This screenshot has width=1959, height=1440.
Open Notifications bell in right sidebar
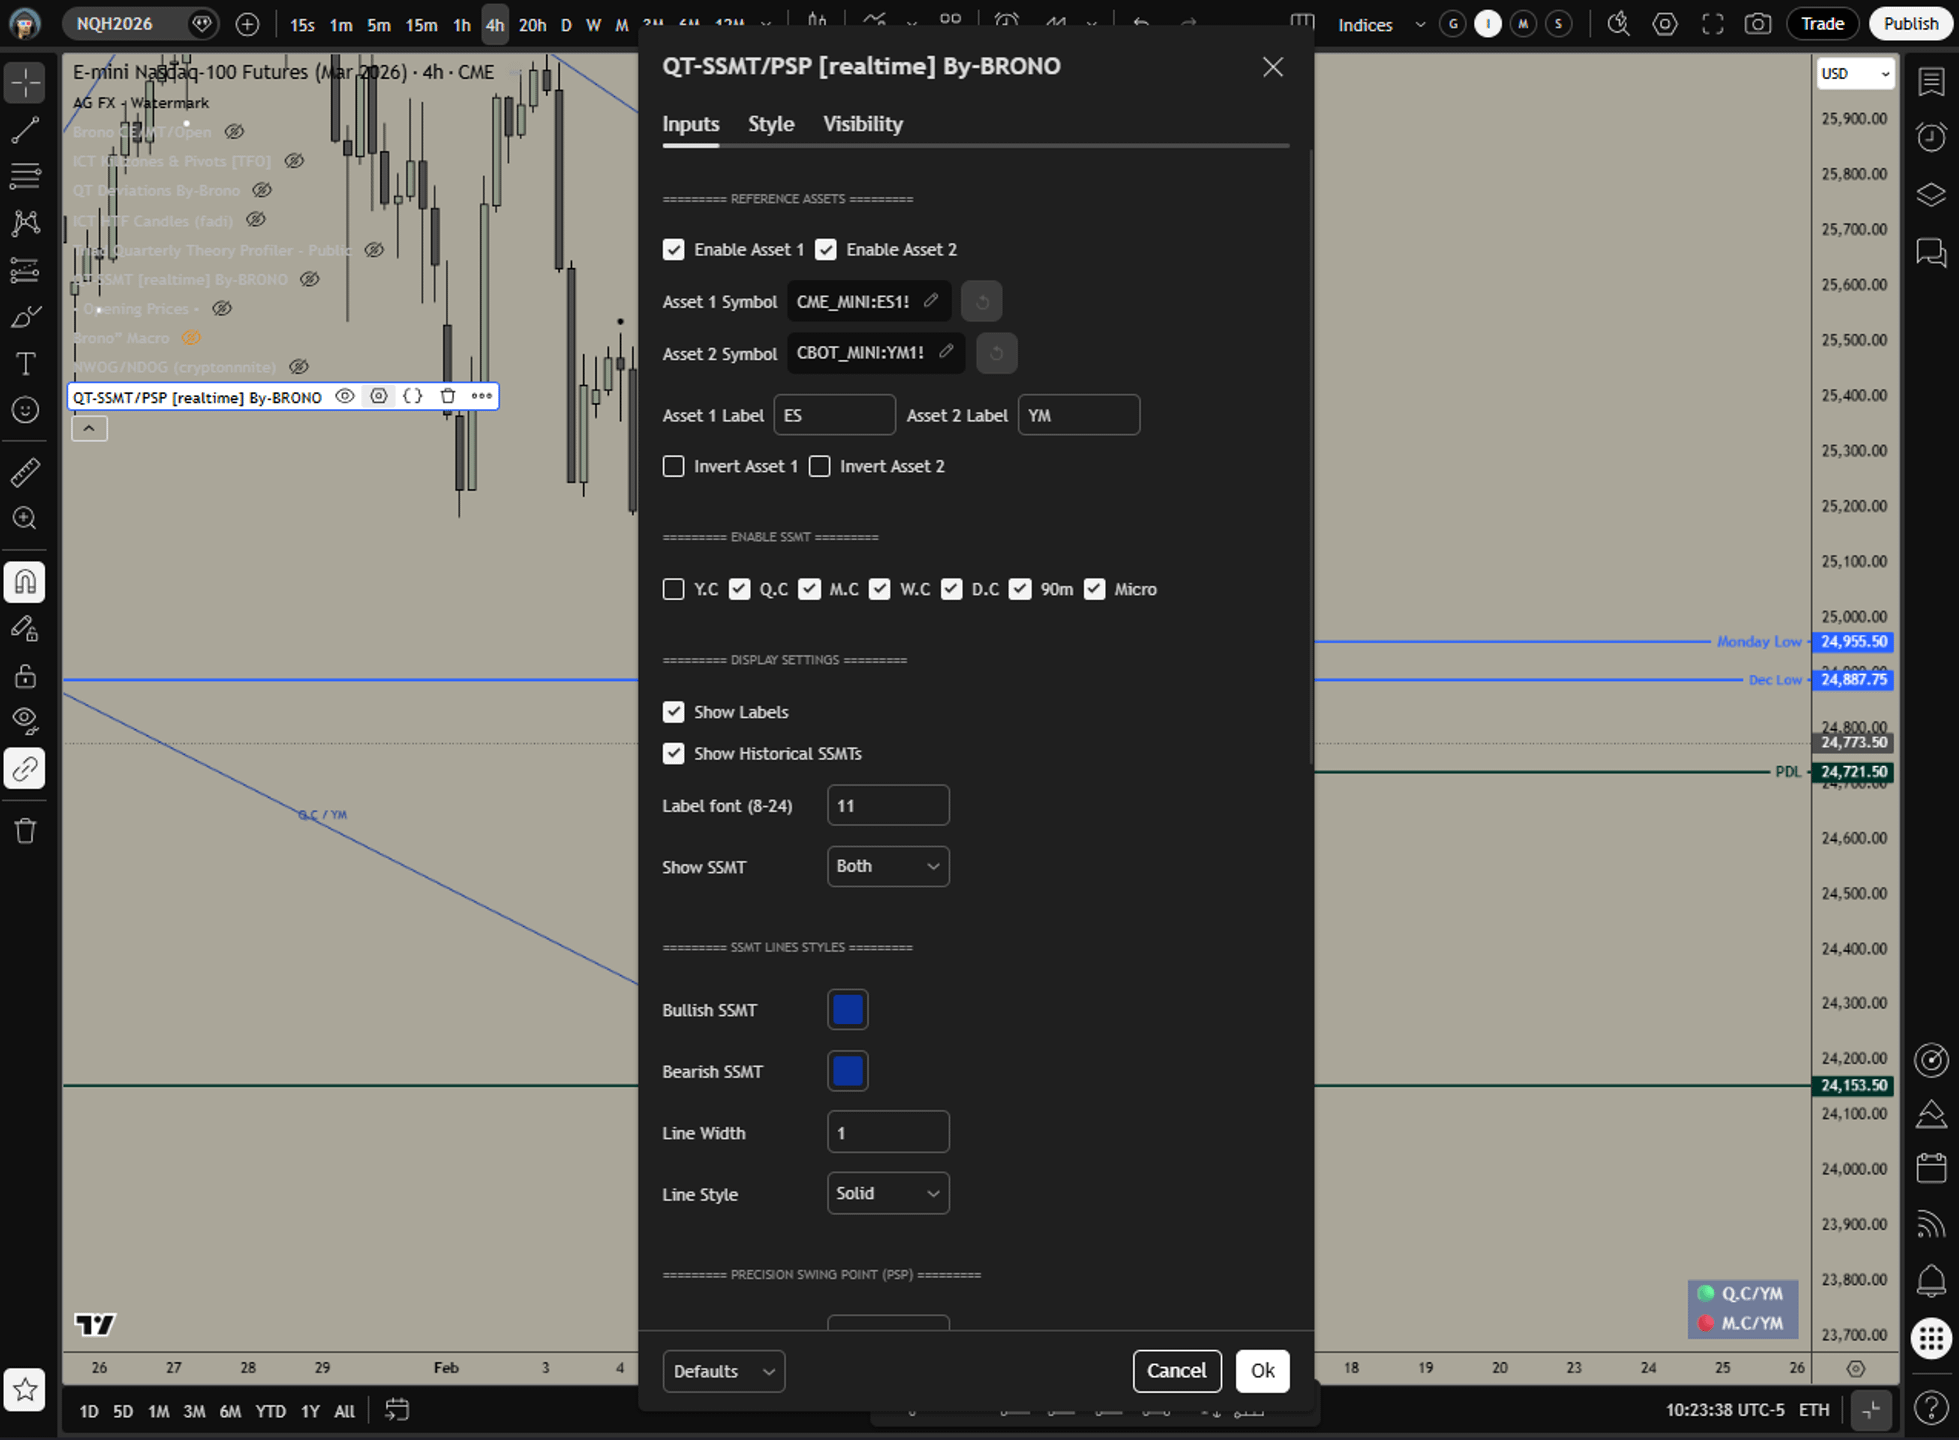(1931, 1279)
